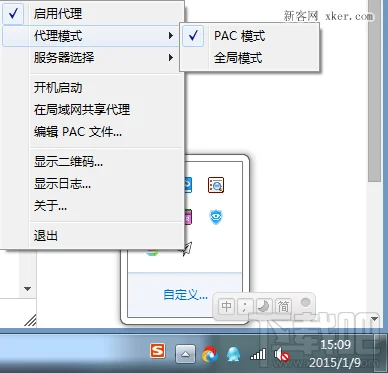Open the 关于... dialog
This screenshot has height=373, width=388.
[x=93, y=206]
